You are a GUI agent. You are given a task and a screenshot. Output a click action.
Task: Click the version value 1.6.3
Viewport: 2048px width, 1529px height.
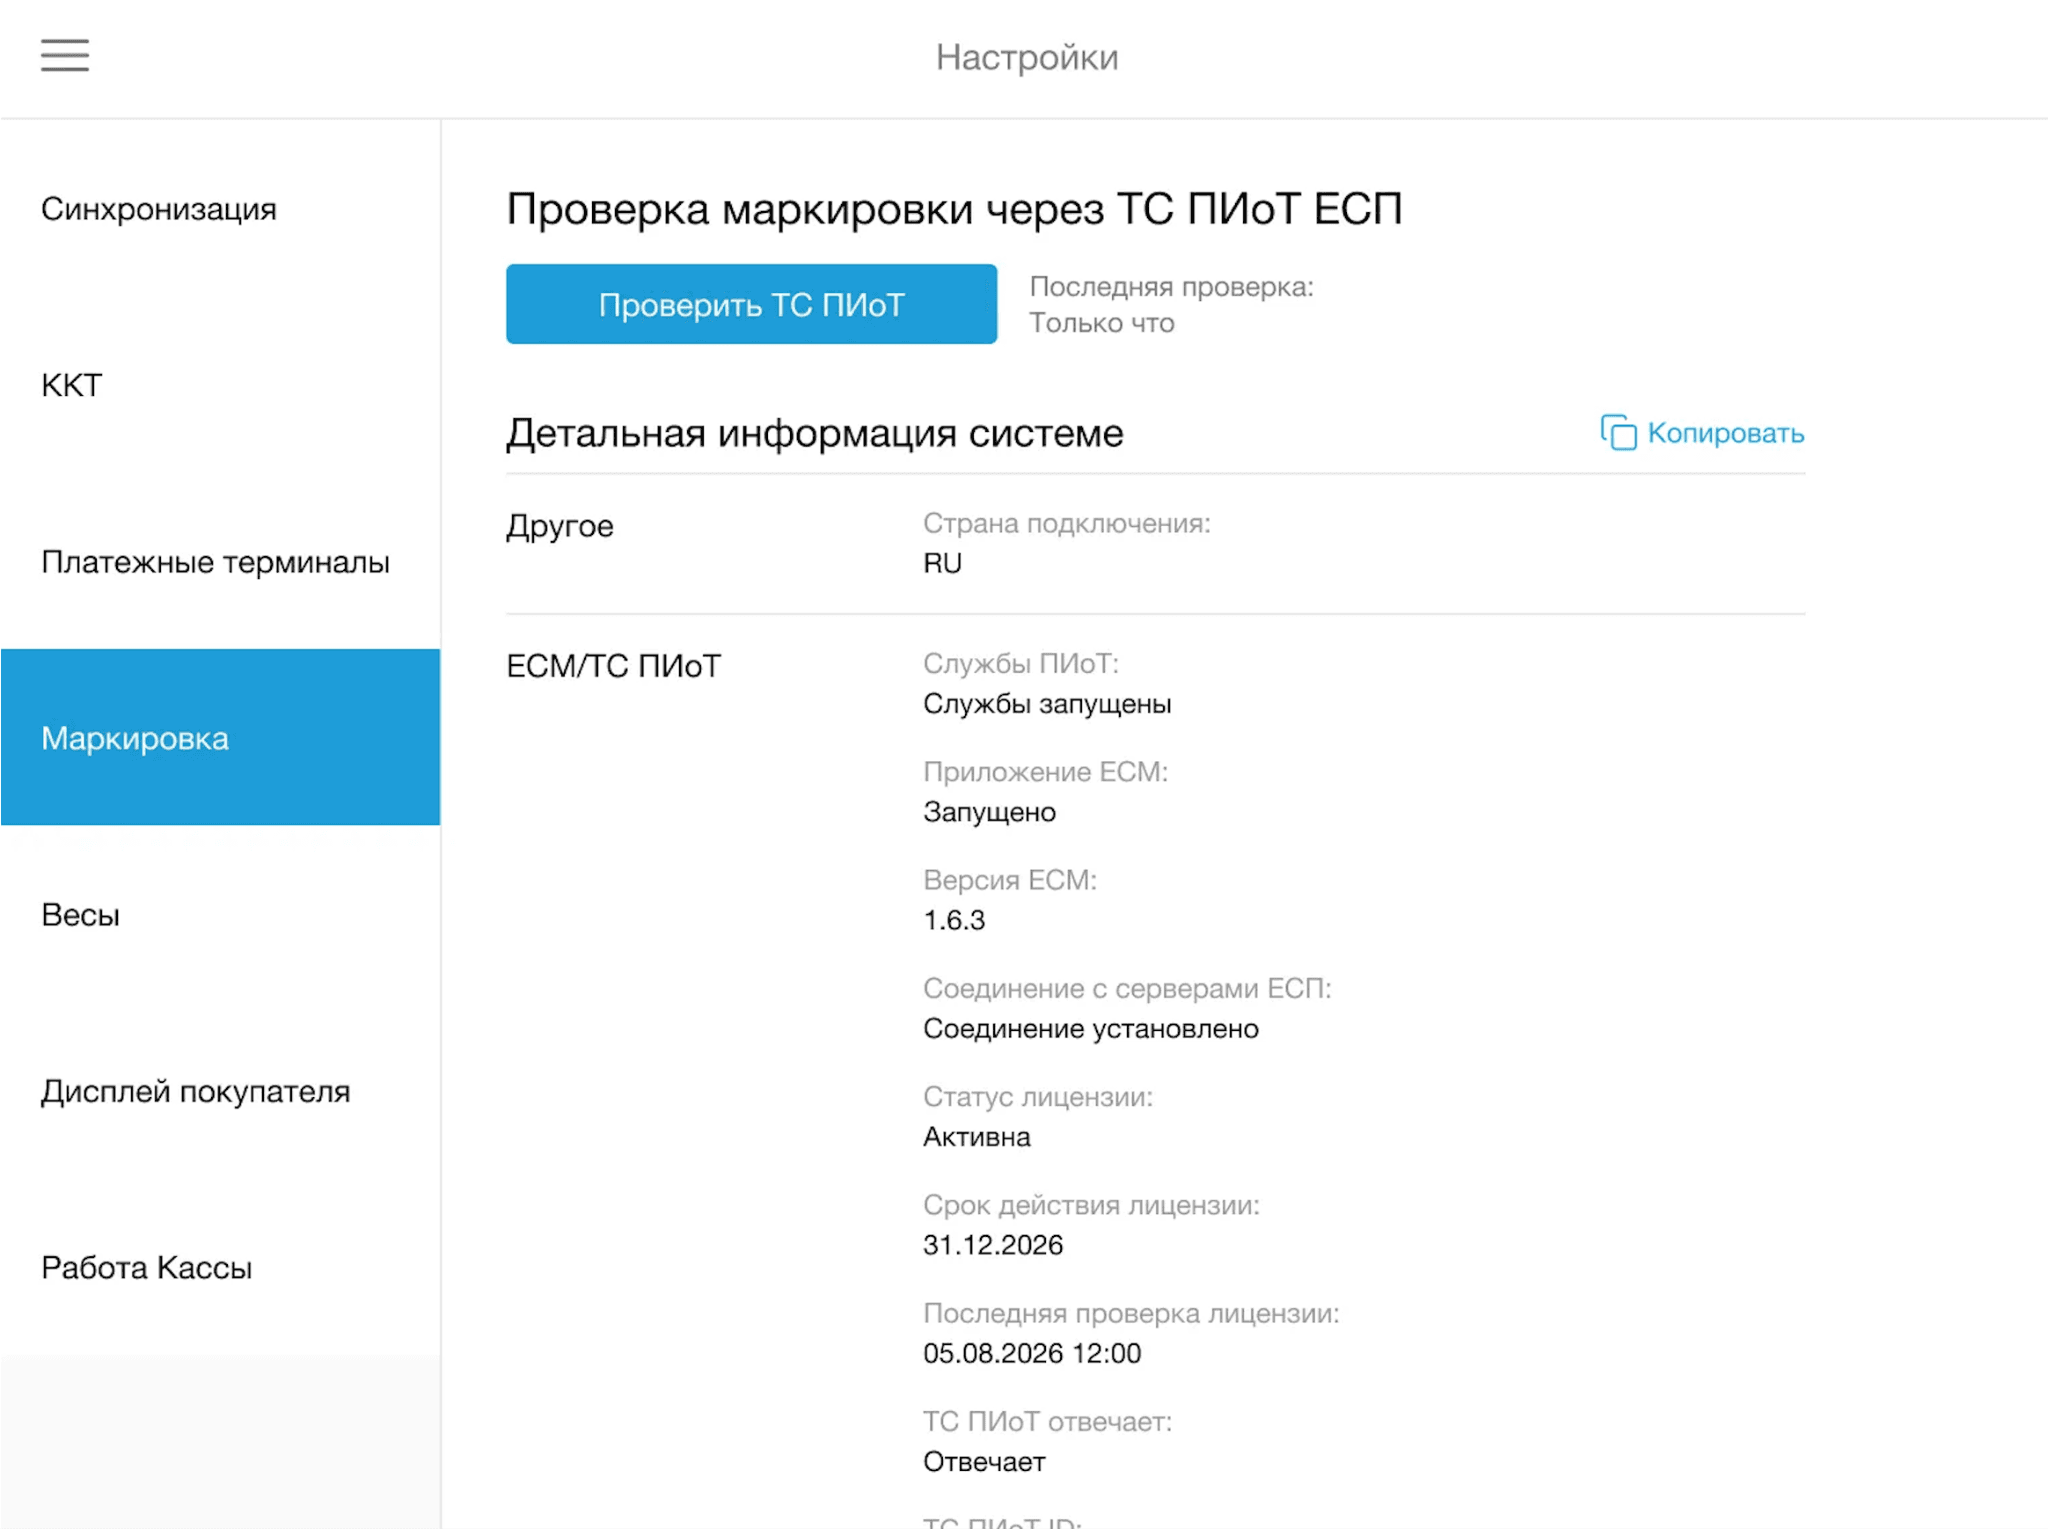coord(954,920)
